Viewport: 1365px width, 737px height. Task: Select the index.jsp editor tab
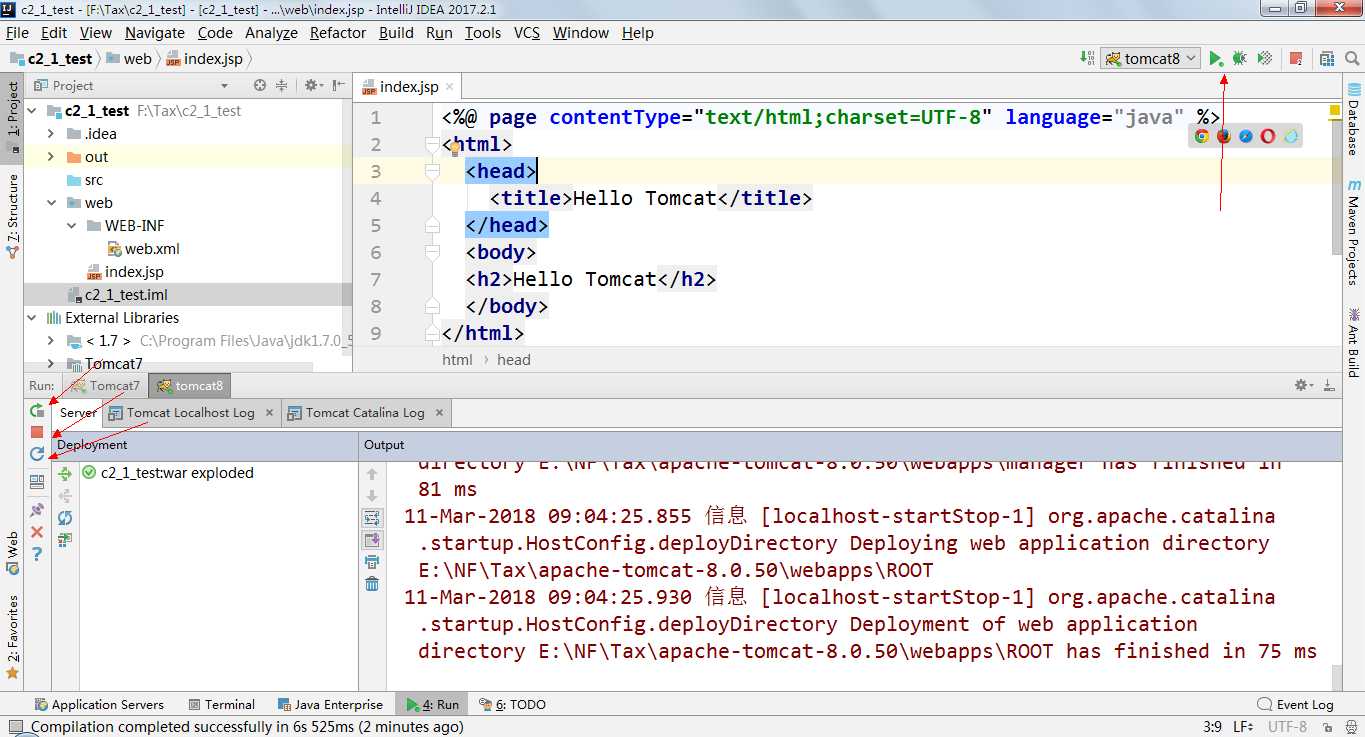[x=409, y=87]
